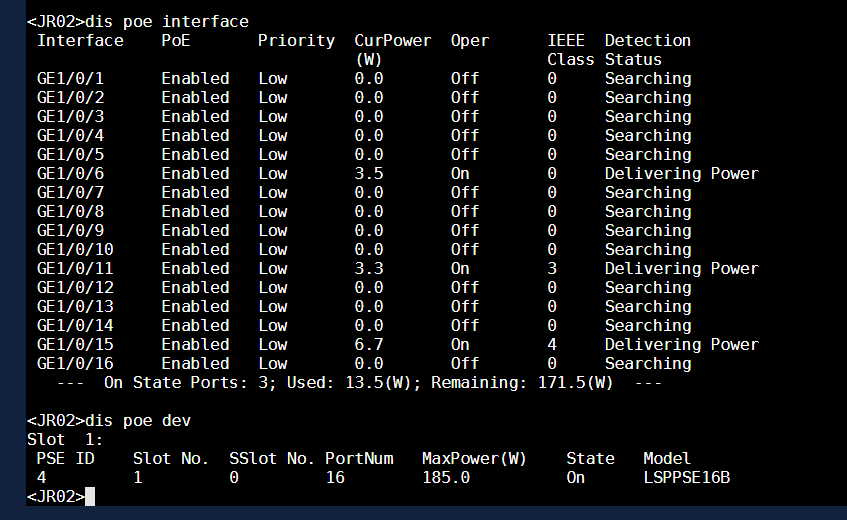Click the LSPPSE16B model name

point(686,478)
